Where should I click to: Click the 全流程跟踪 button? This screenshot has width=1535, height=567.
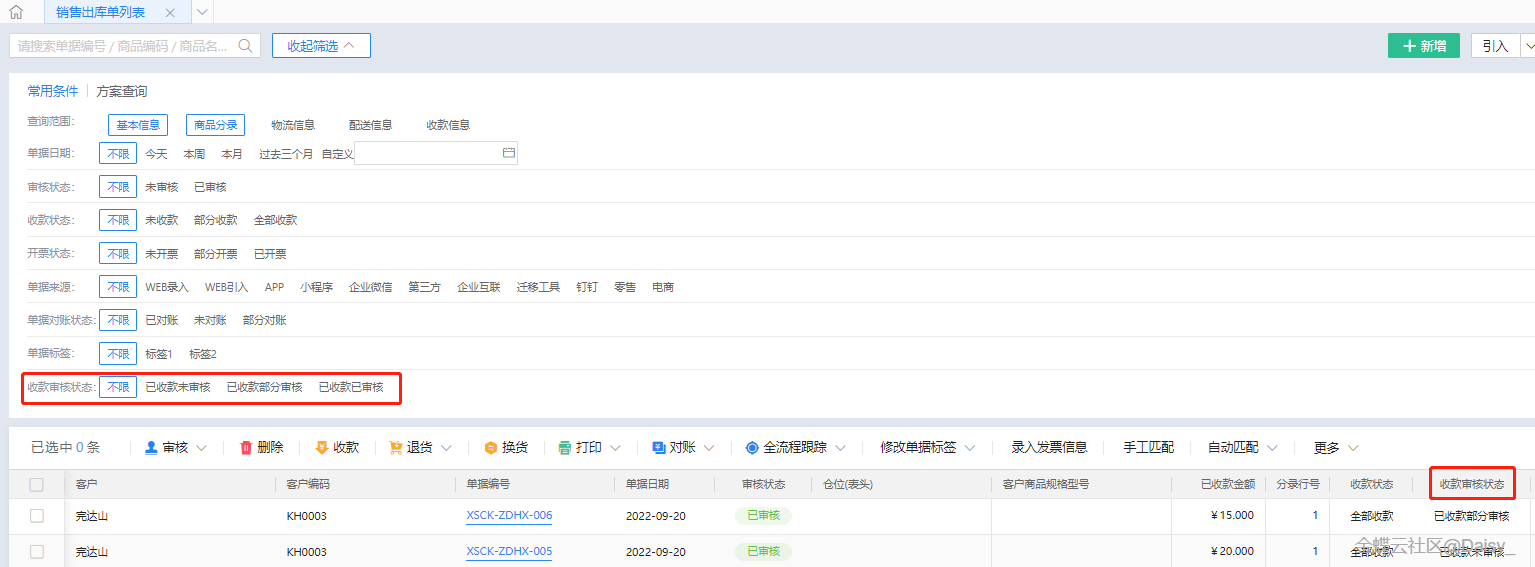point(786,447)
